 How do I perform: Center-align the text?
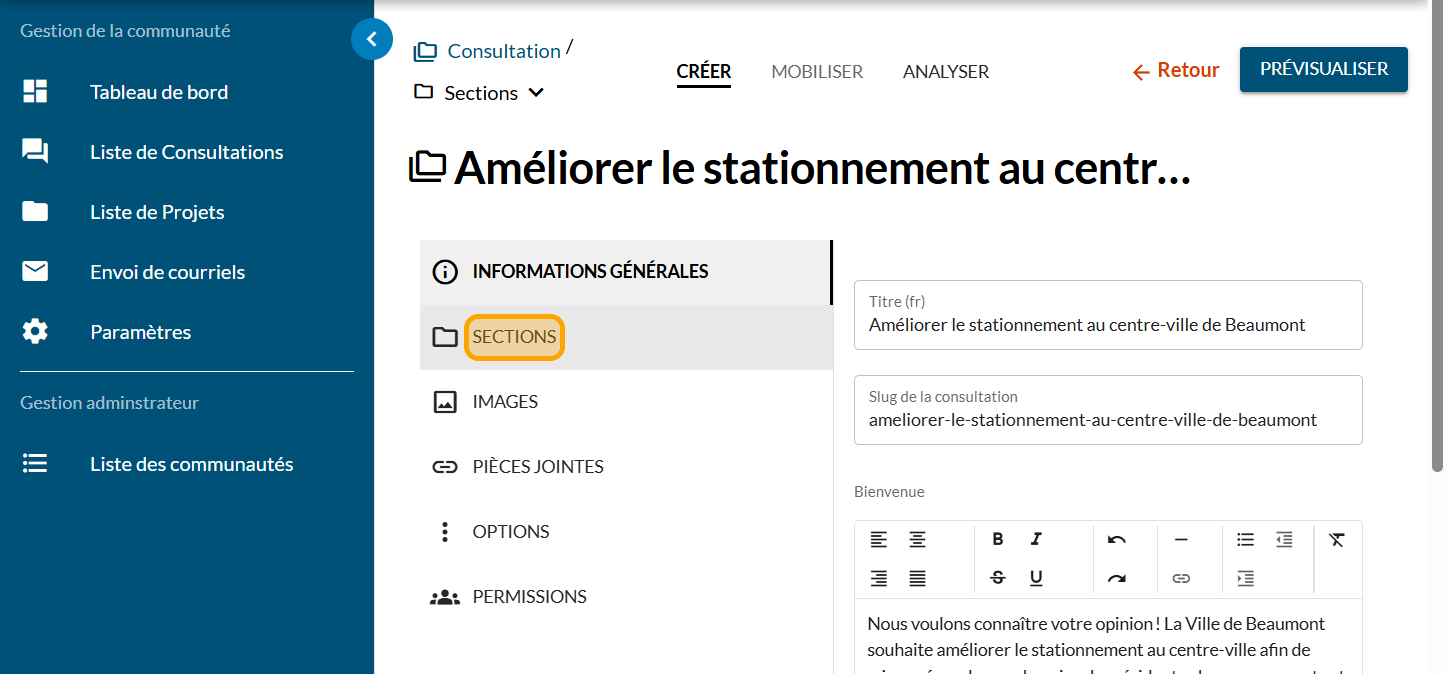tap(917, 540)
